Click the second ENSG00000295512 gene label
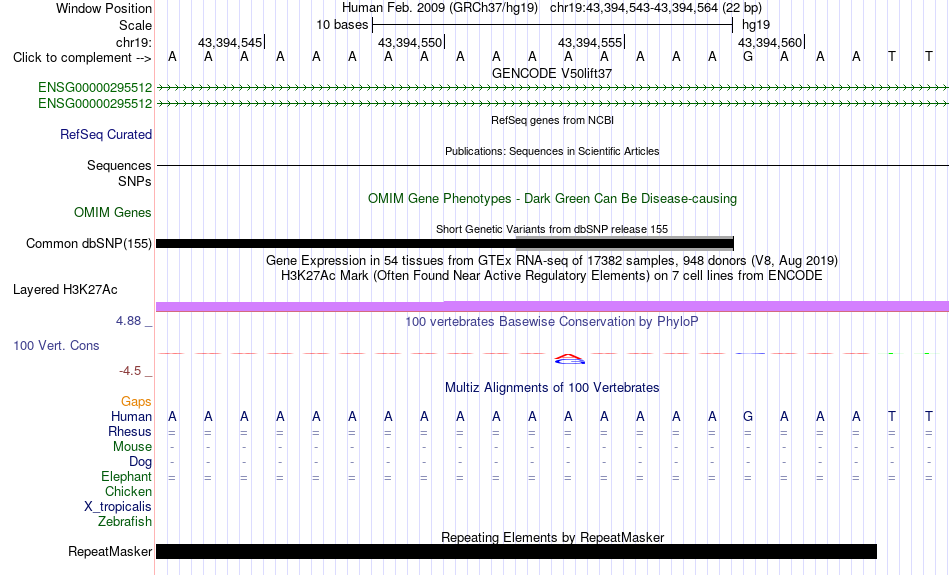The width and height of the screenshot is (950, 575). (x=95, y=104)
